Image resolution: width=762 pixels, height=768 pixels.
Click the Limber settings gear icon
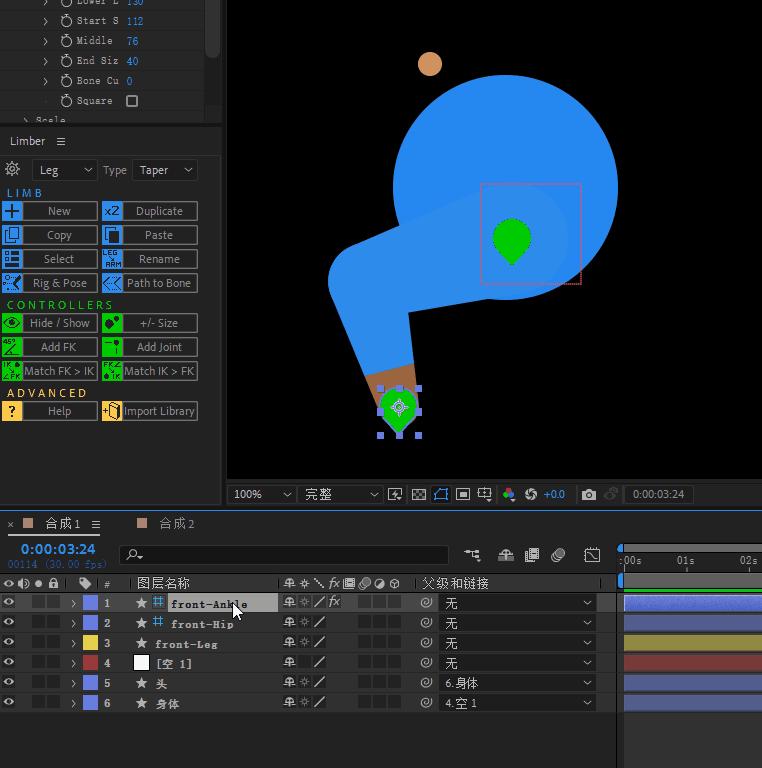click(x=13, y=170)
